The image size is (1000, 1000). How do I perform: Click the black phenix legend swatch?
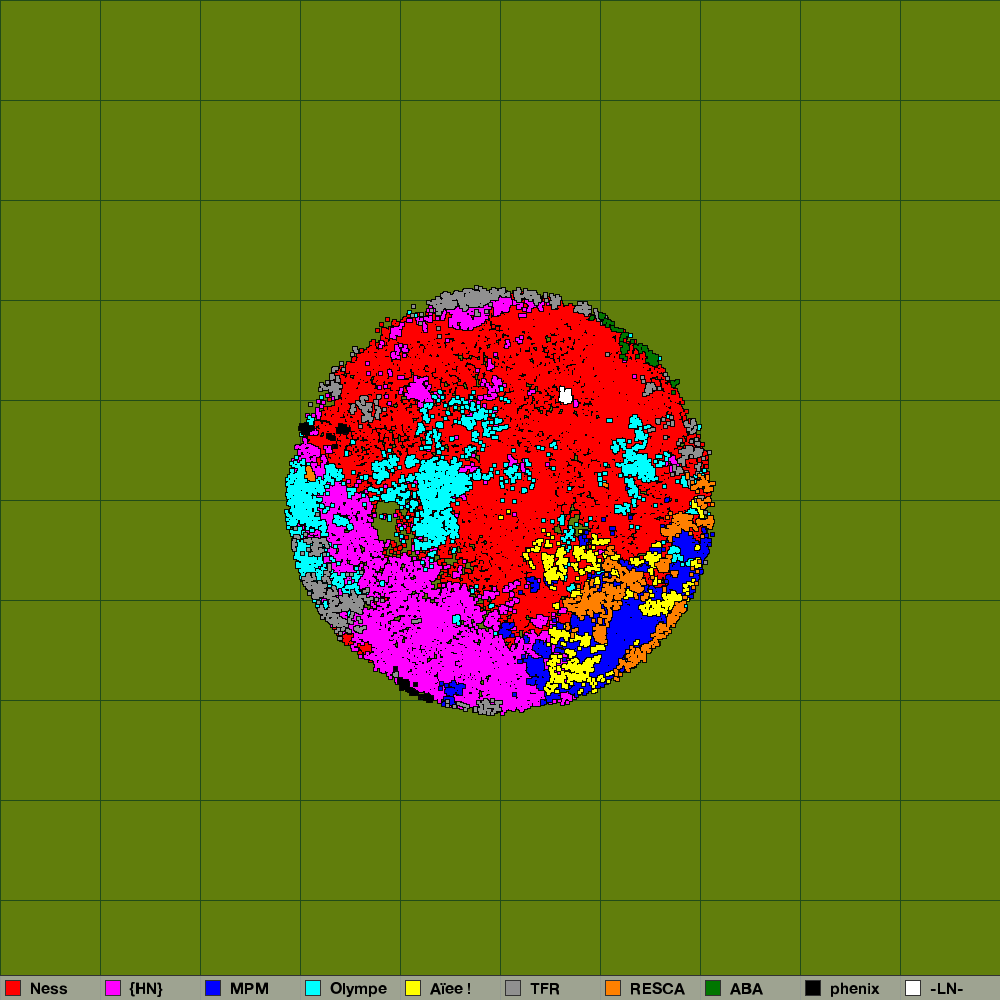(813, 988)
